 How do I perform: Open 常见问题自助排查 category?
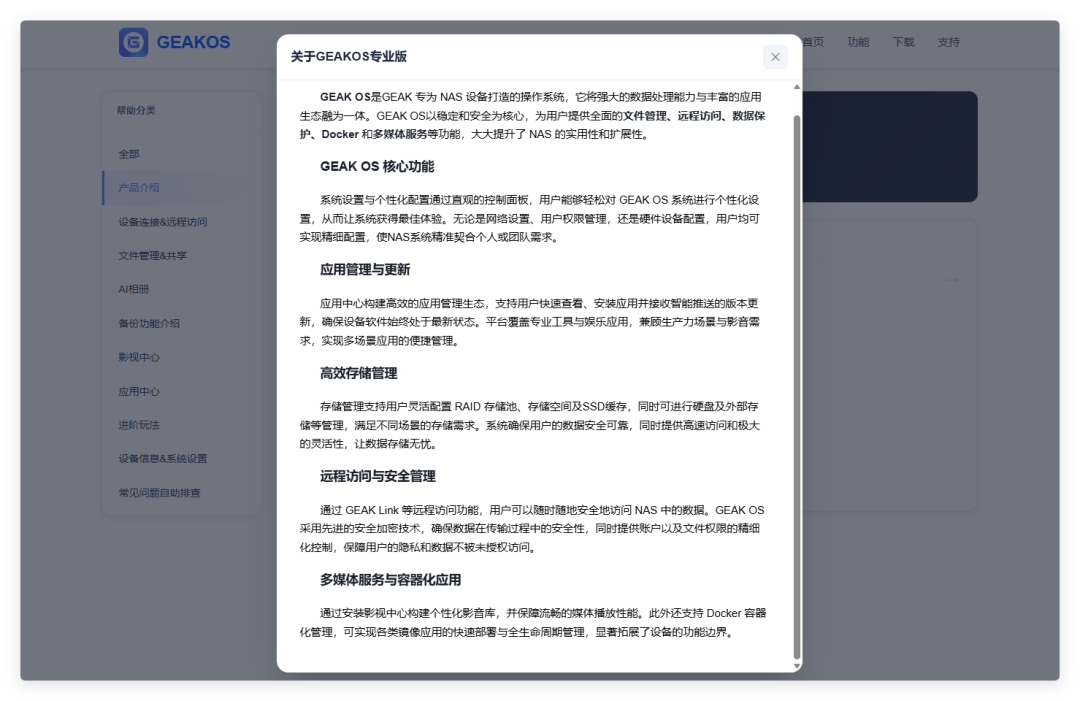coord(159,493)
